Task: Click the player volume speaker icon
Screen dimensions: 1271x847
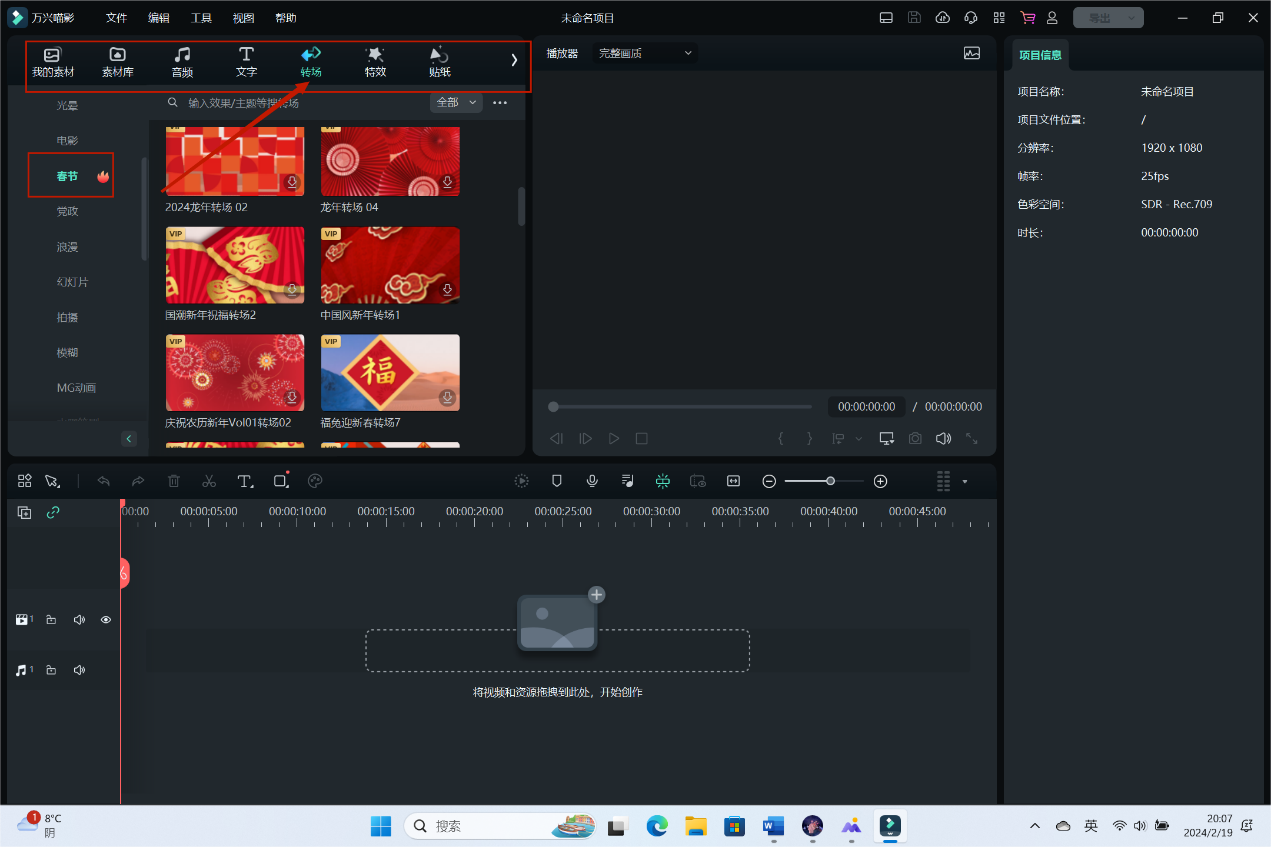Action: 942,439
